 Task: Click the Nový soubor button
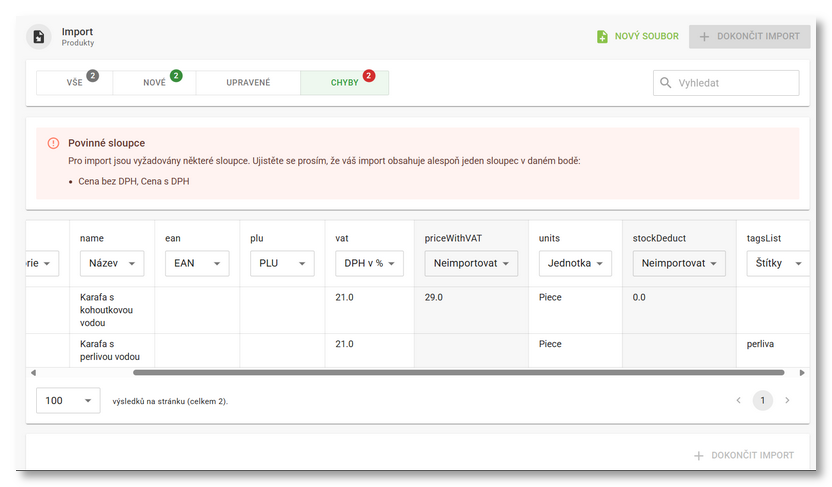[638, 37]
